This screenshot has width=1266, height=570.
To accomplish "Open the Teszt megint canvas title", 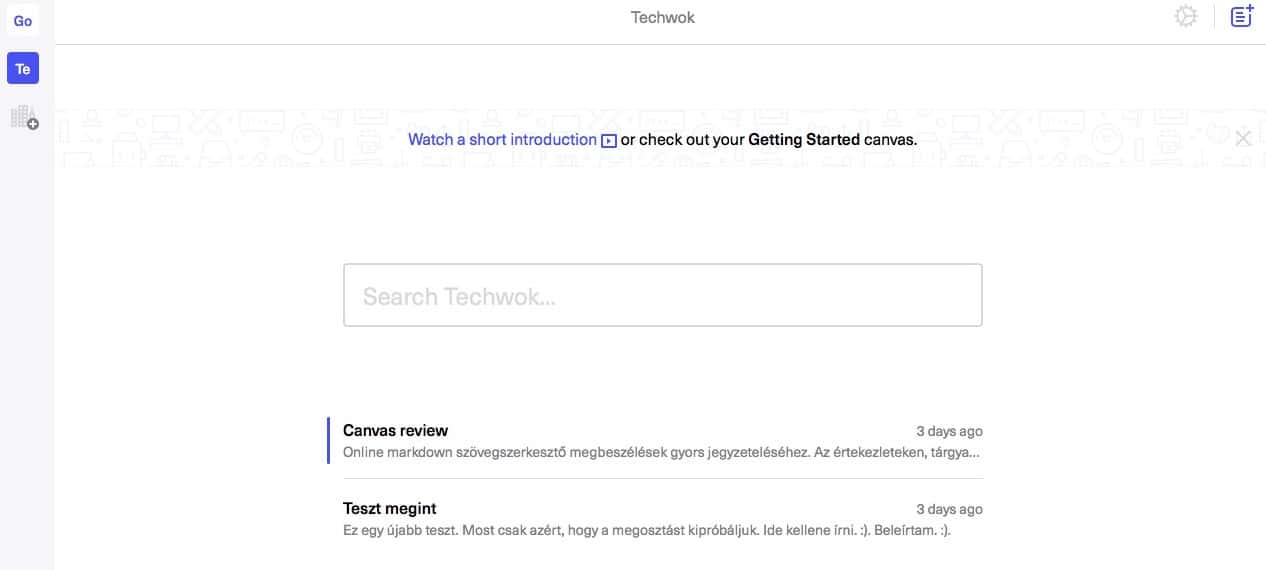I will [390, 509].
